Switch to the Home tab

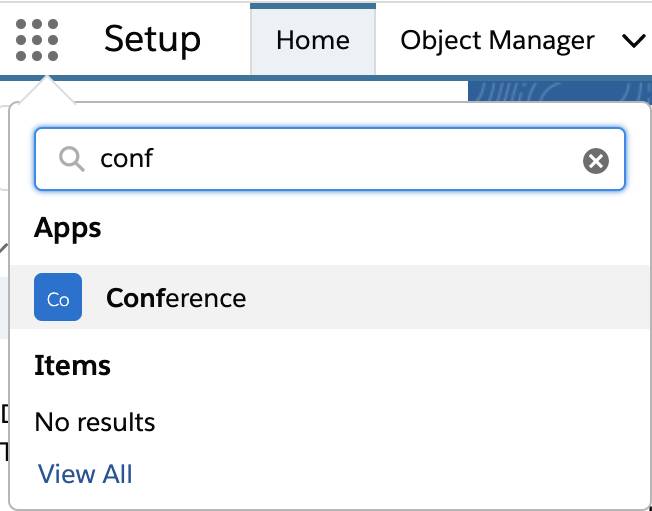point(313,40)
